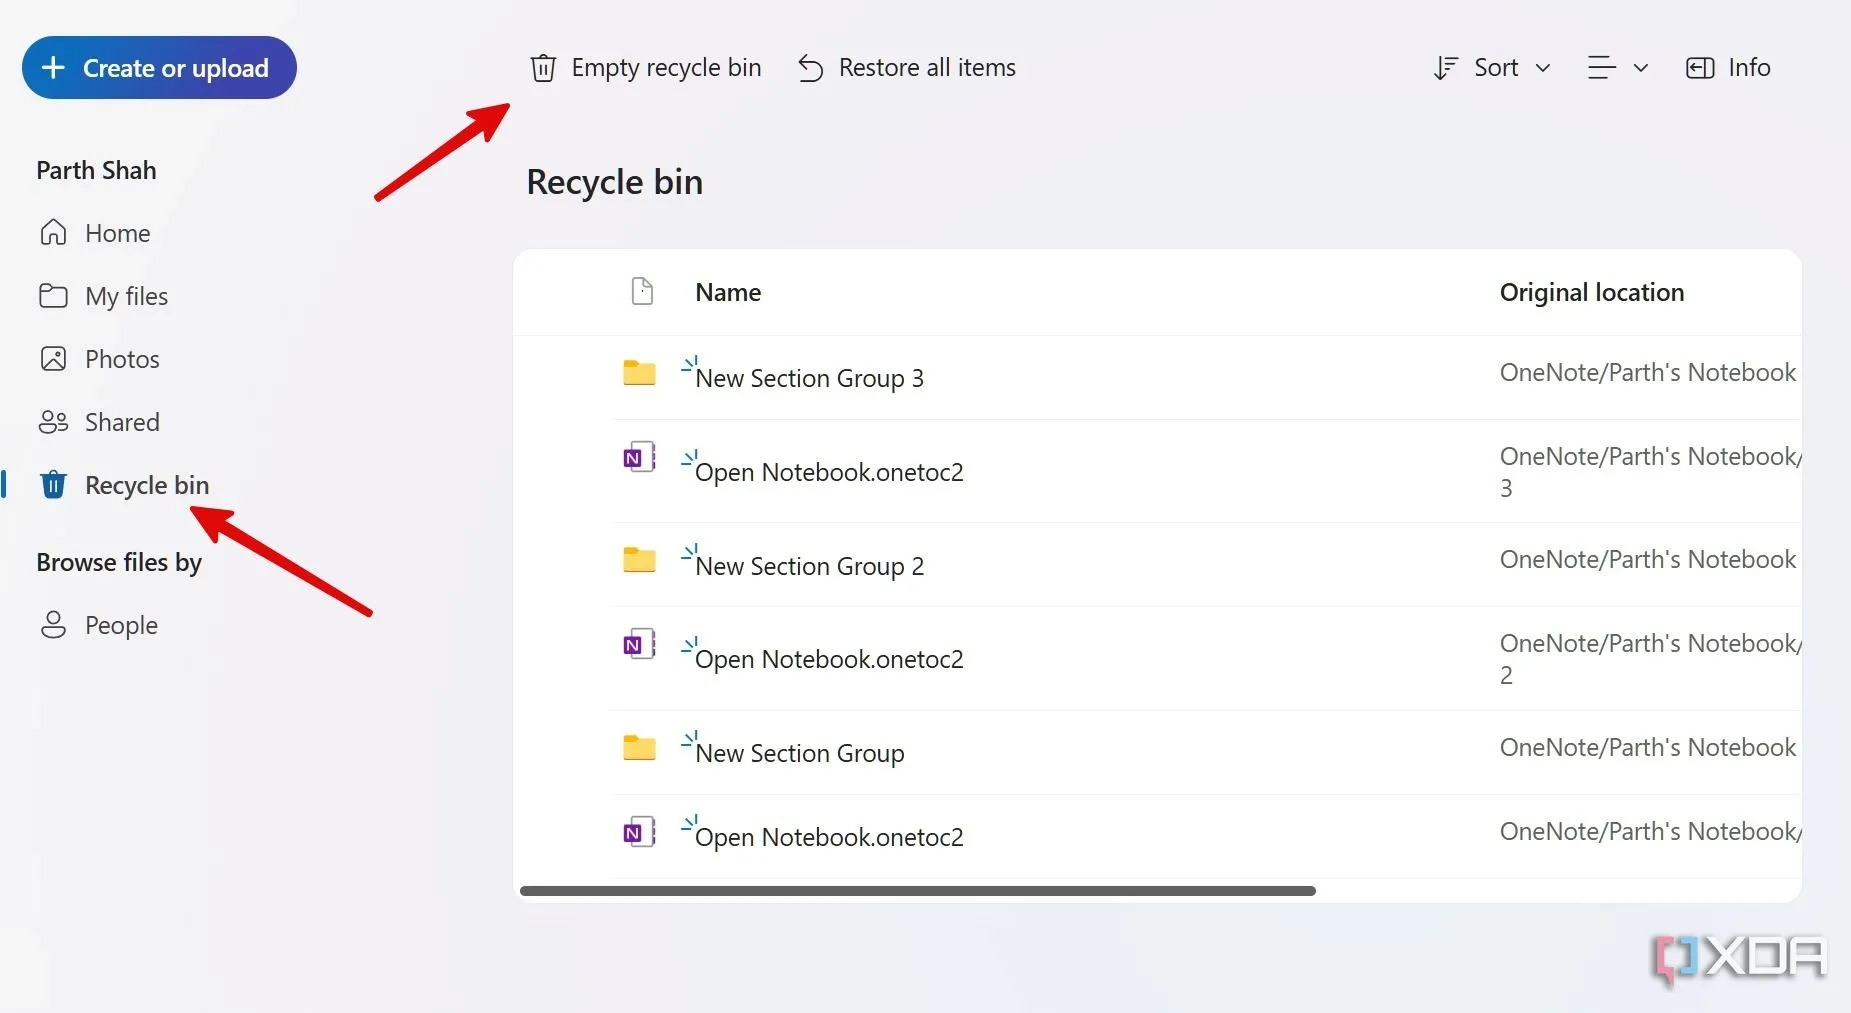Screen dimensions: 1851x1013
Task: Click the Browse files by heading
Action: (x=119, y=563)
